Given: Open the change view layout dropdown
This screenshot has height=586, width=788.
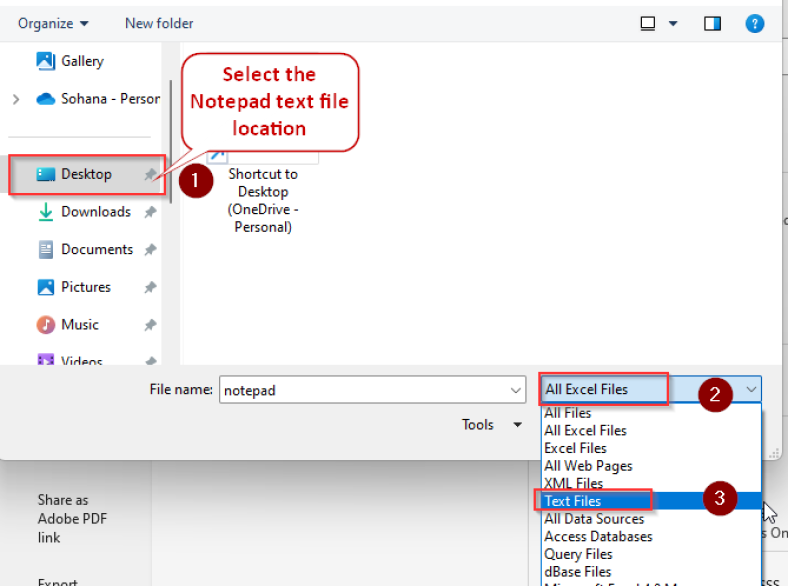Looking at the screenshot, I should click(673, 23).
